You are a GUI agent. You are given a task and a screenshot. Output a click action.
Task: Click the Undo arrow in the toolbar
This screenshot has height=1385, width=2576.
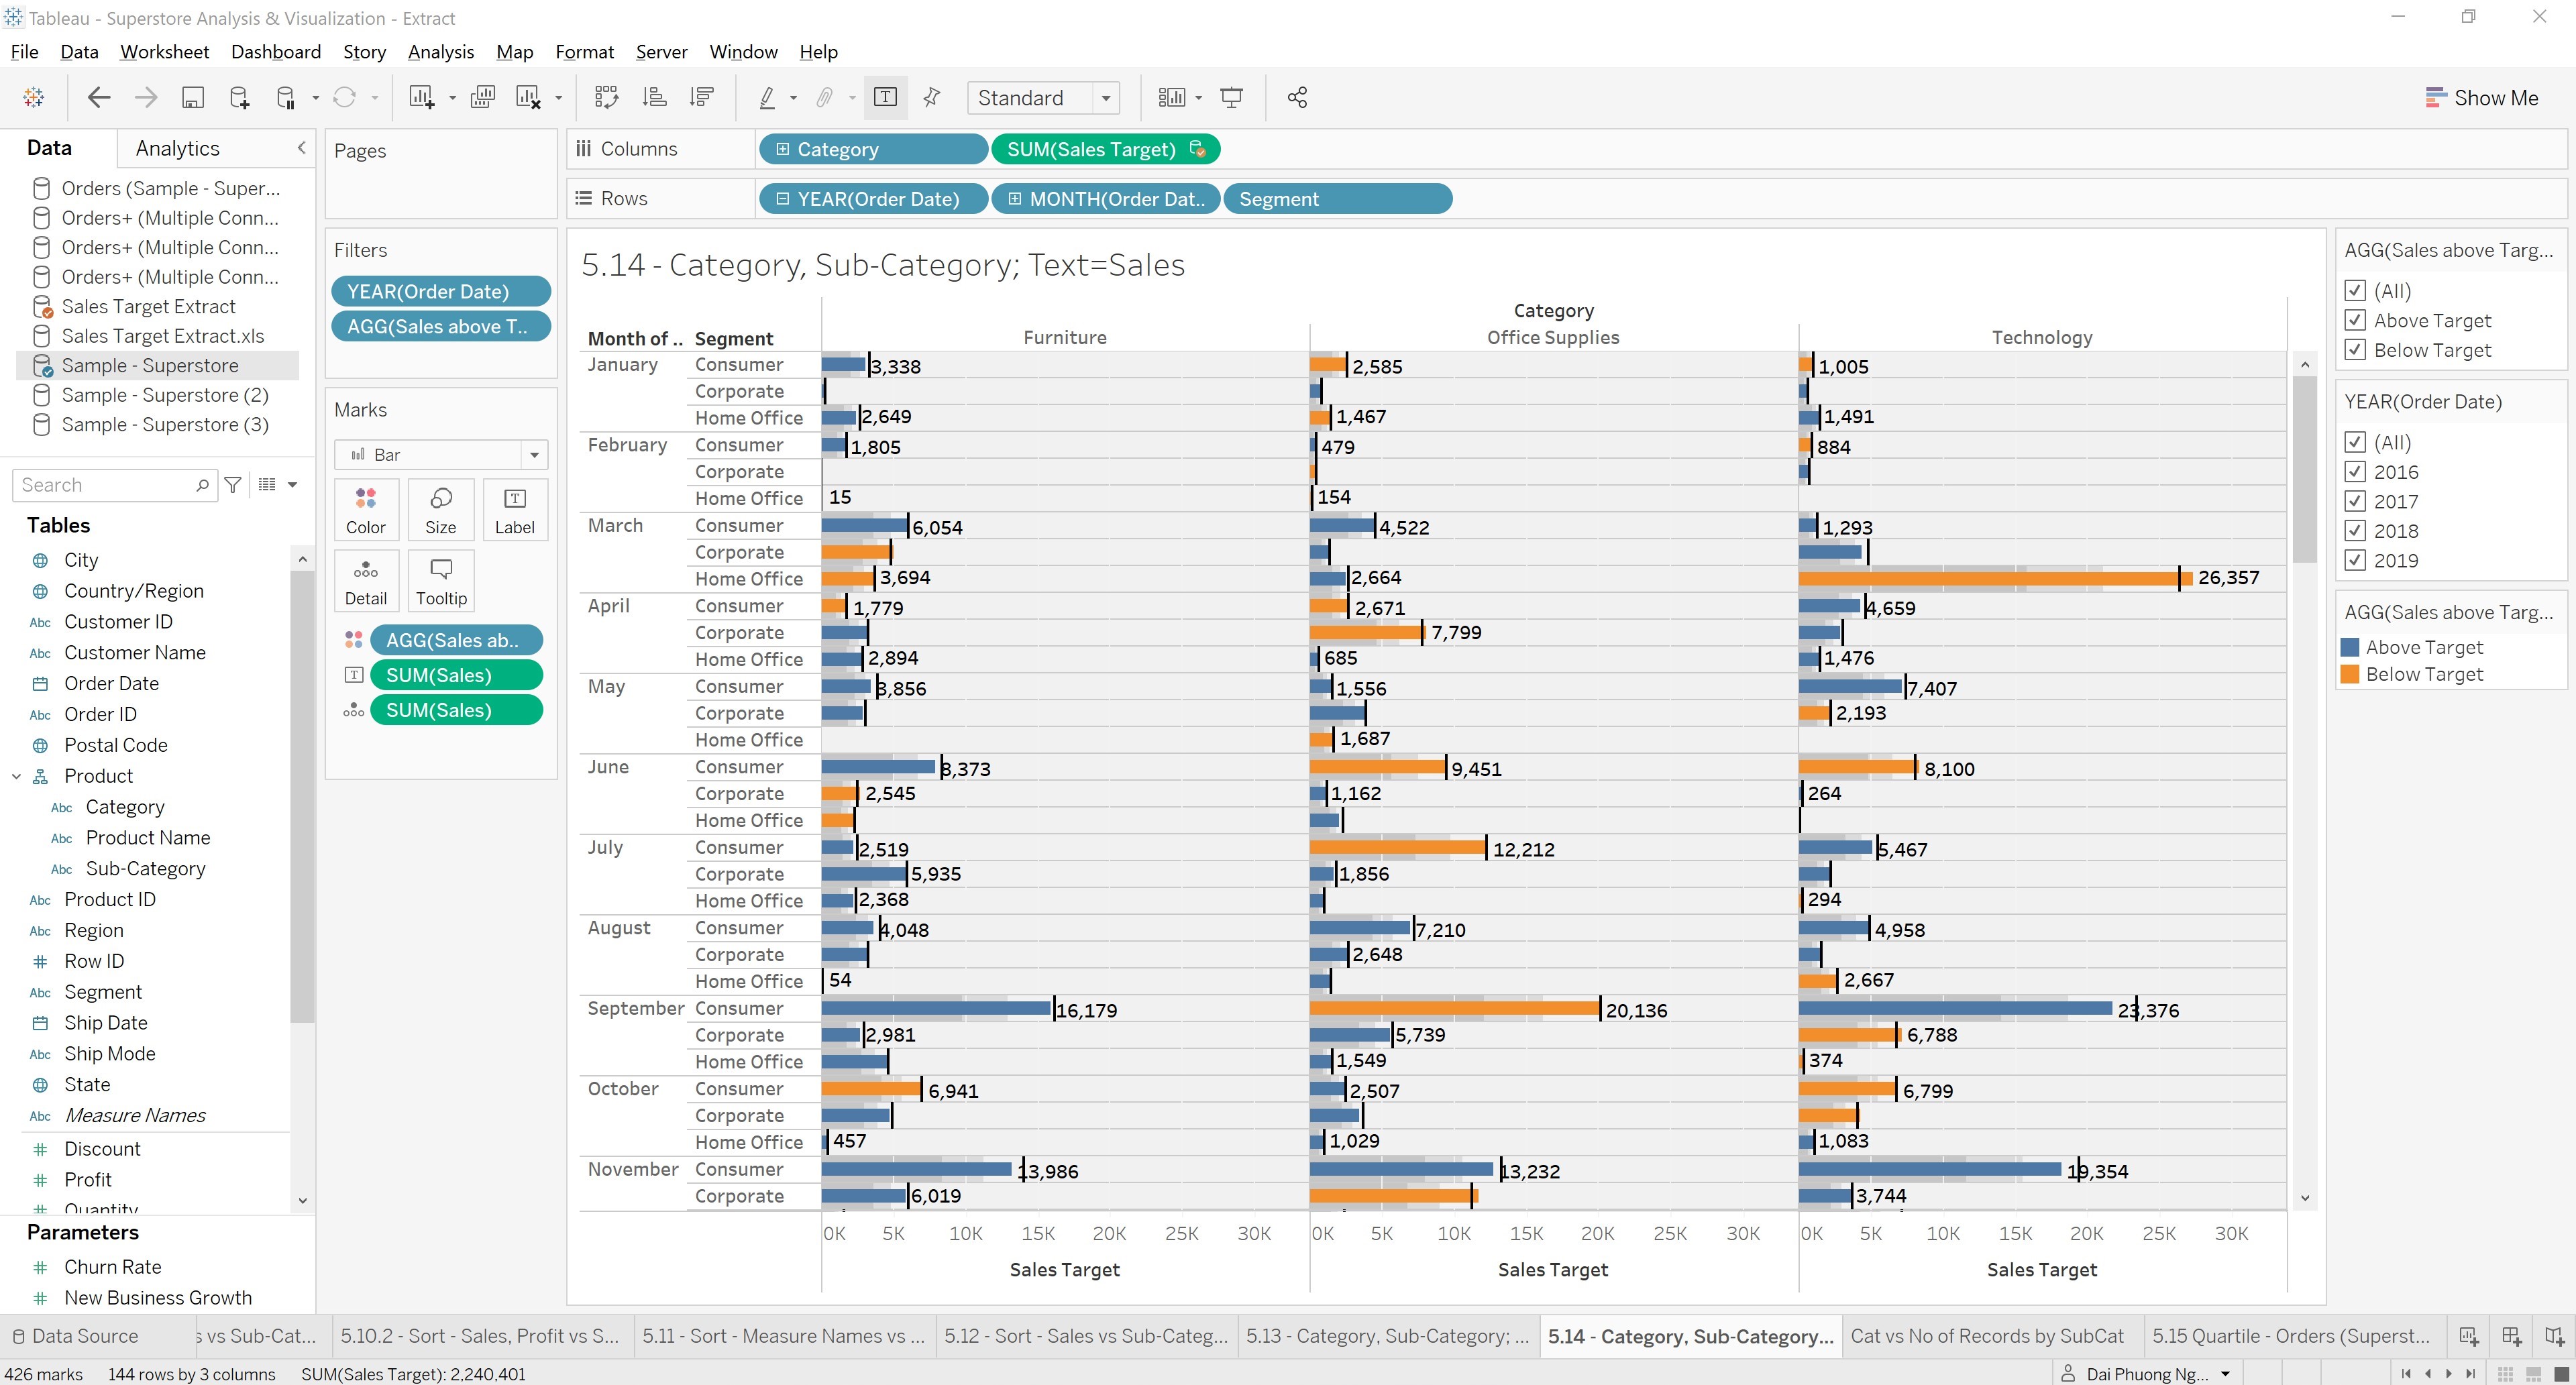98,97
